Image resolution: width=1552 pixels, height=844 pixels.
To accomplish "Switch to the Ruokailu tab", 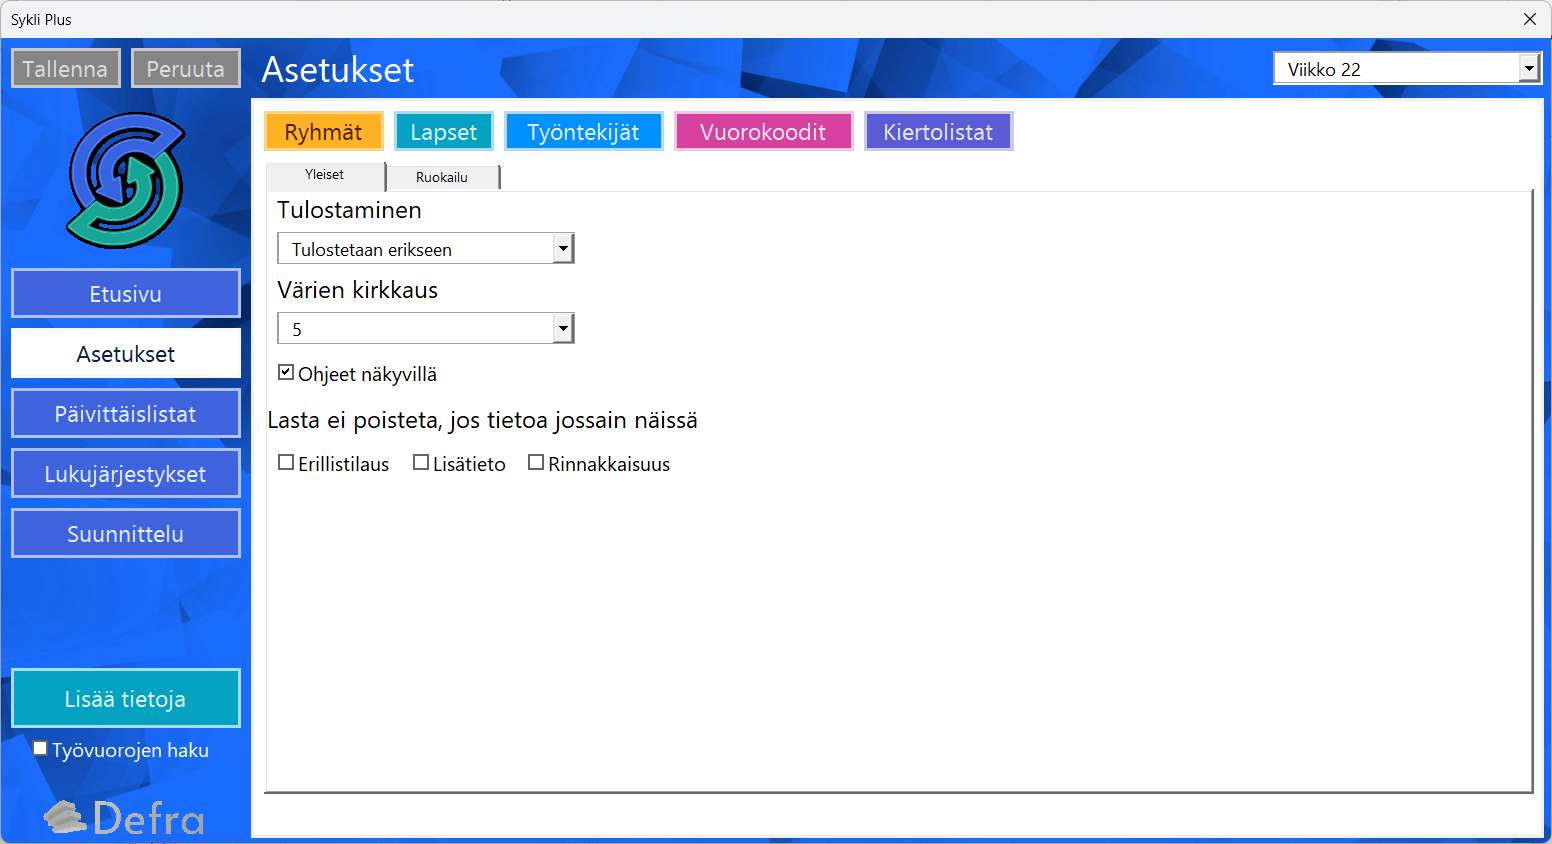I will (442, 177).
